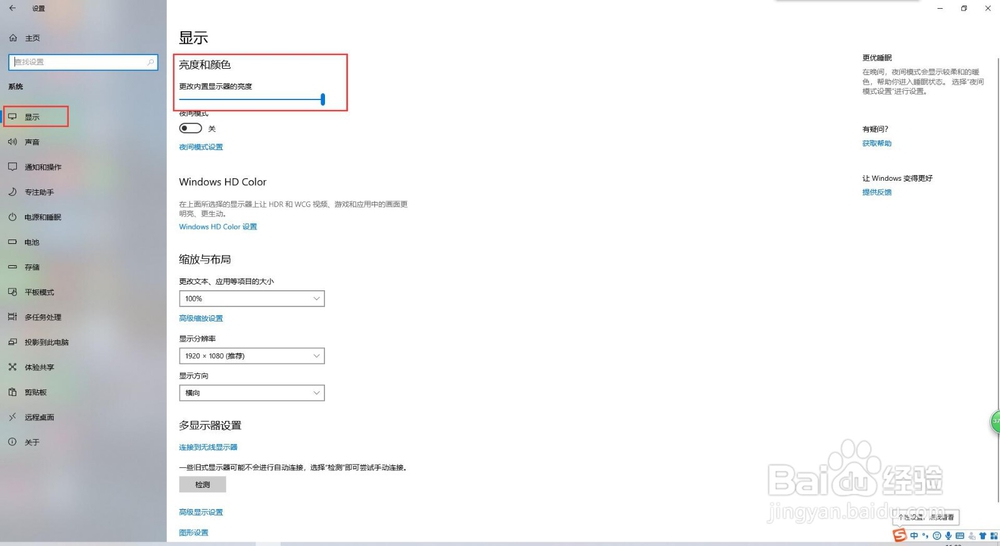Image resolution: width=1000 pixels, height=546 pixels.
Task: Expand the 100% scaling dropdown
Action: pos(252,299)
